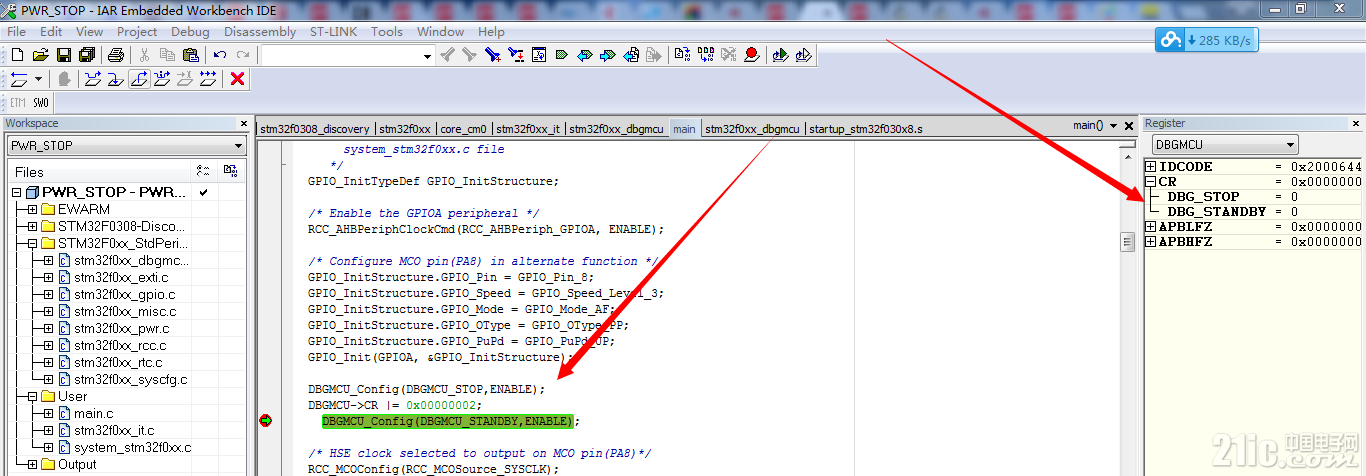The height and width of the screenshot is (476, 1366).
Task: Click the Download and Debug icon
Action: pos(780,55)
